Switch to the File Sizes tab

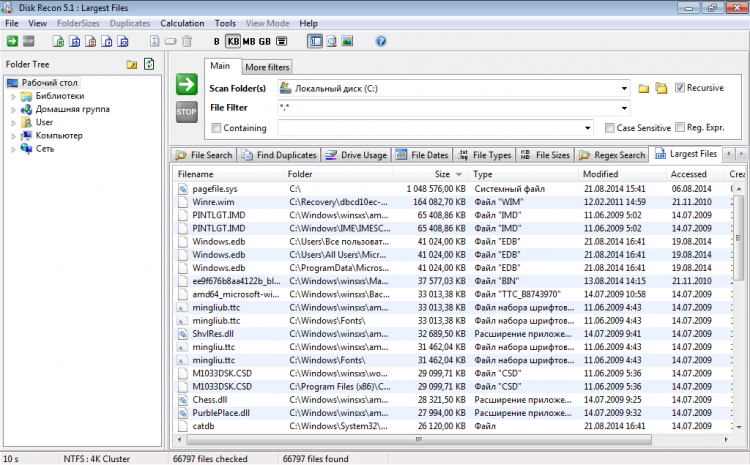point(545,155)
